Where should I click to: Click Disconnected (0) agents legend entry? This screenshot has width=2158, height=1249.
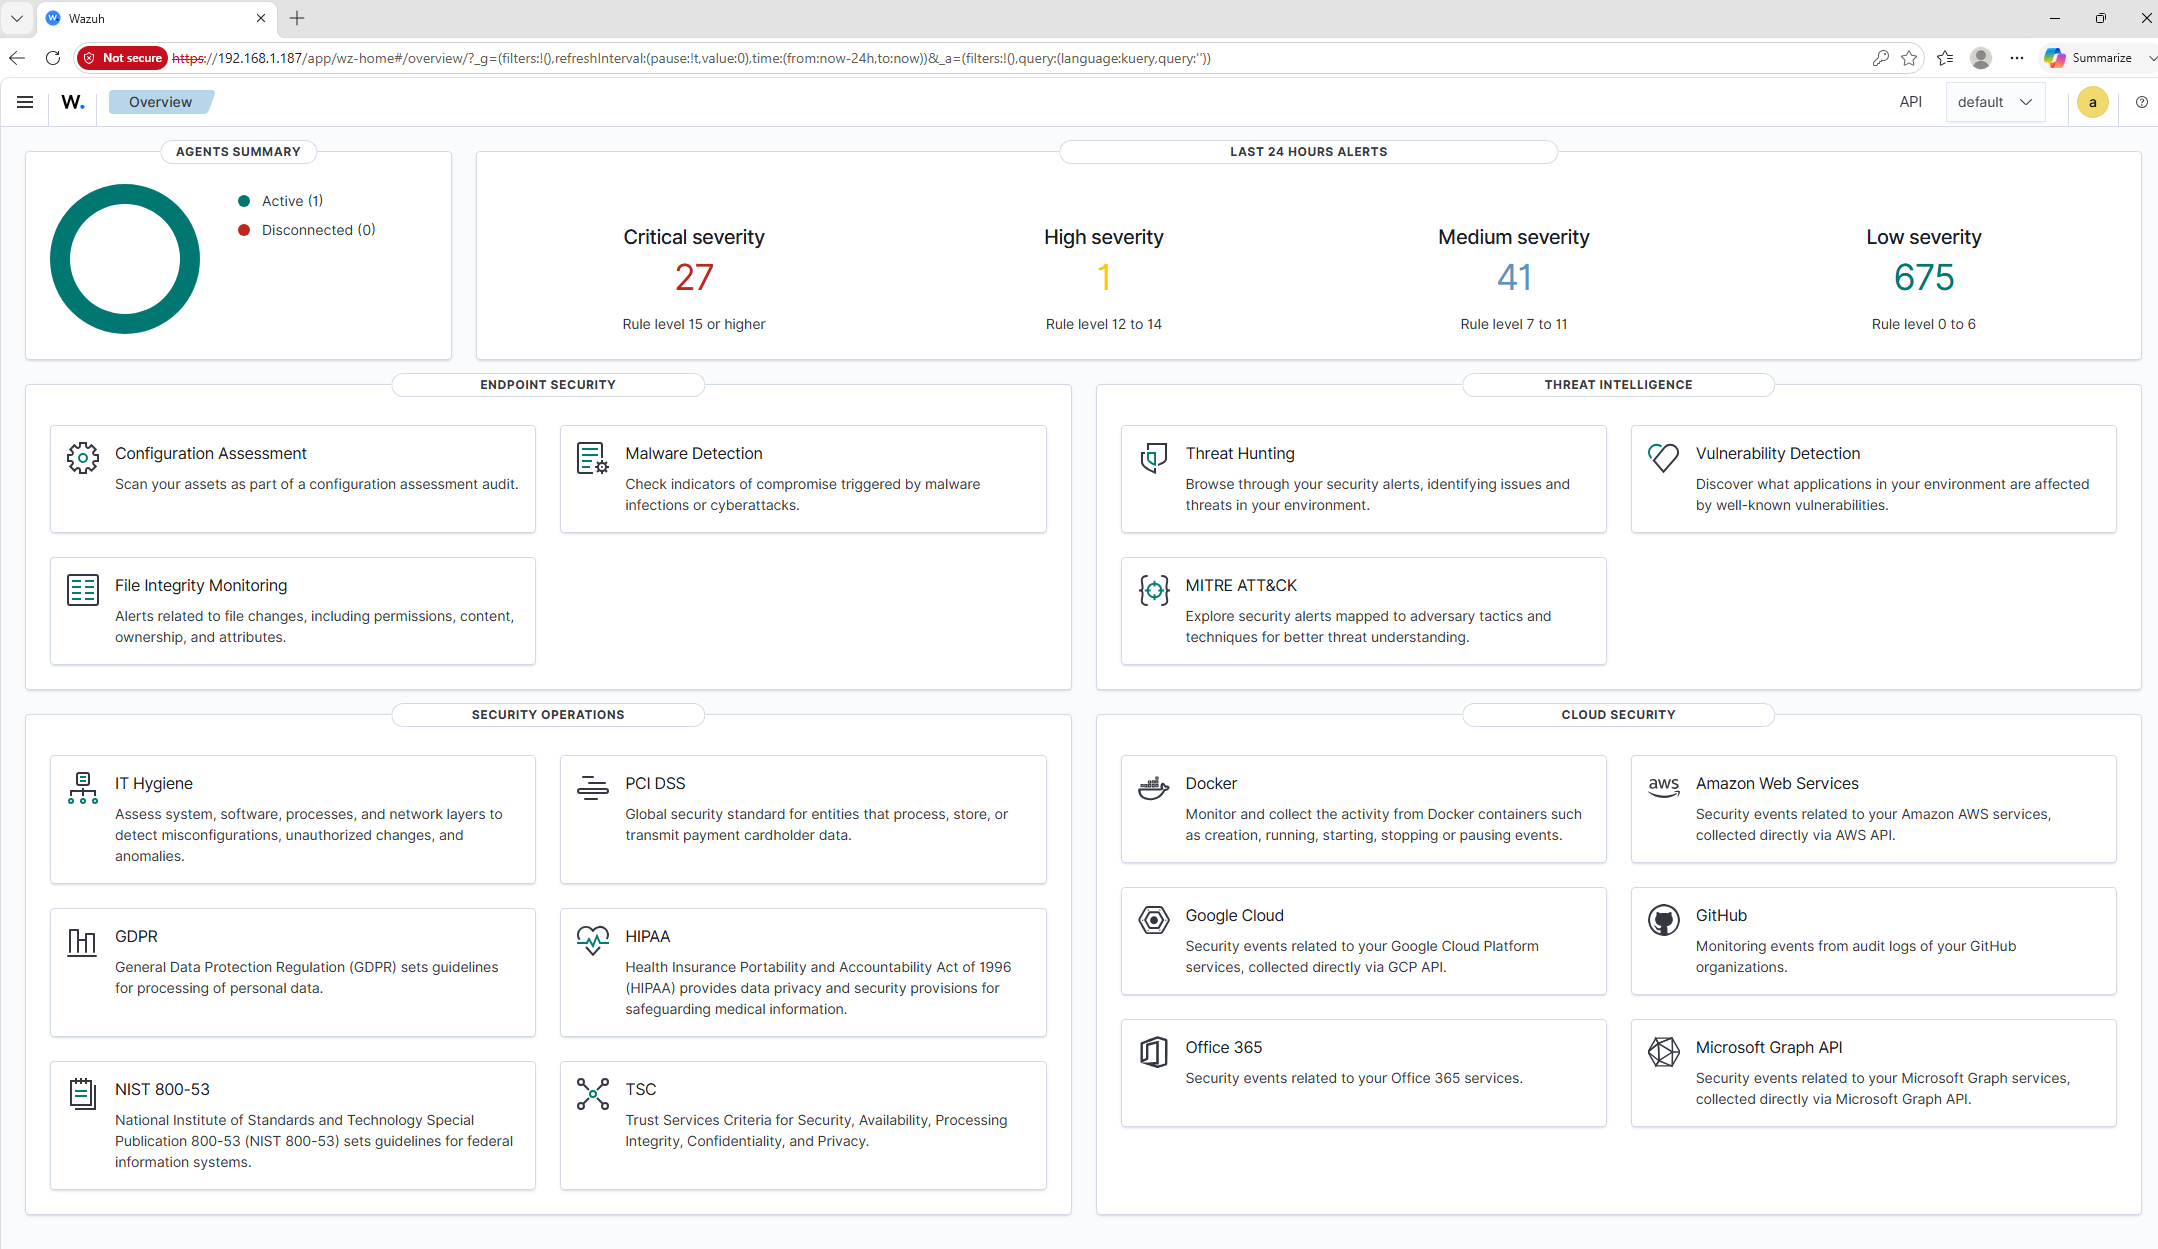click(x=307, y=230)
